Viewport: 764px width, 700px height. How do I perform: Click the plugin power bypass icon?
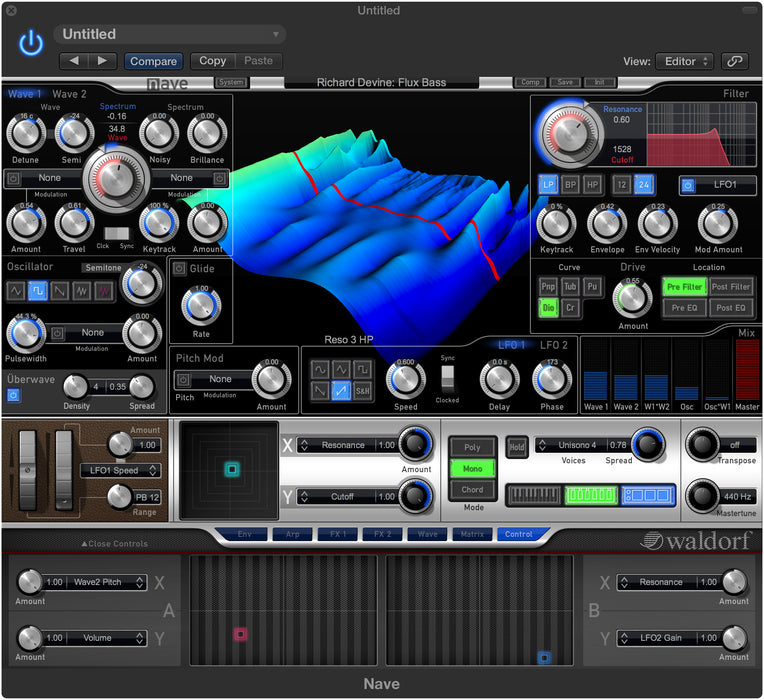pos(32,43)
